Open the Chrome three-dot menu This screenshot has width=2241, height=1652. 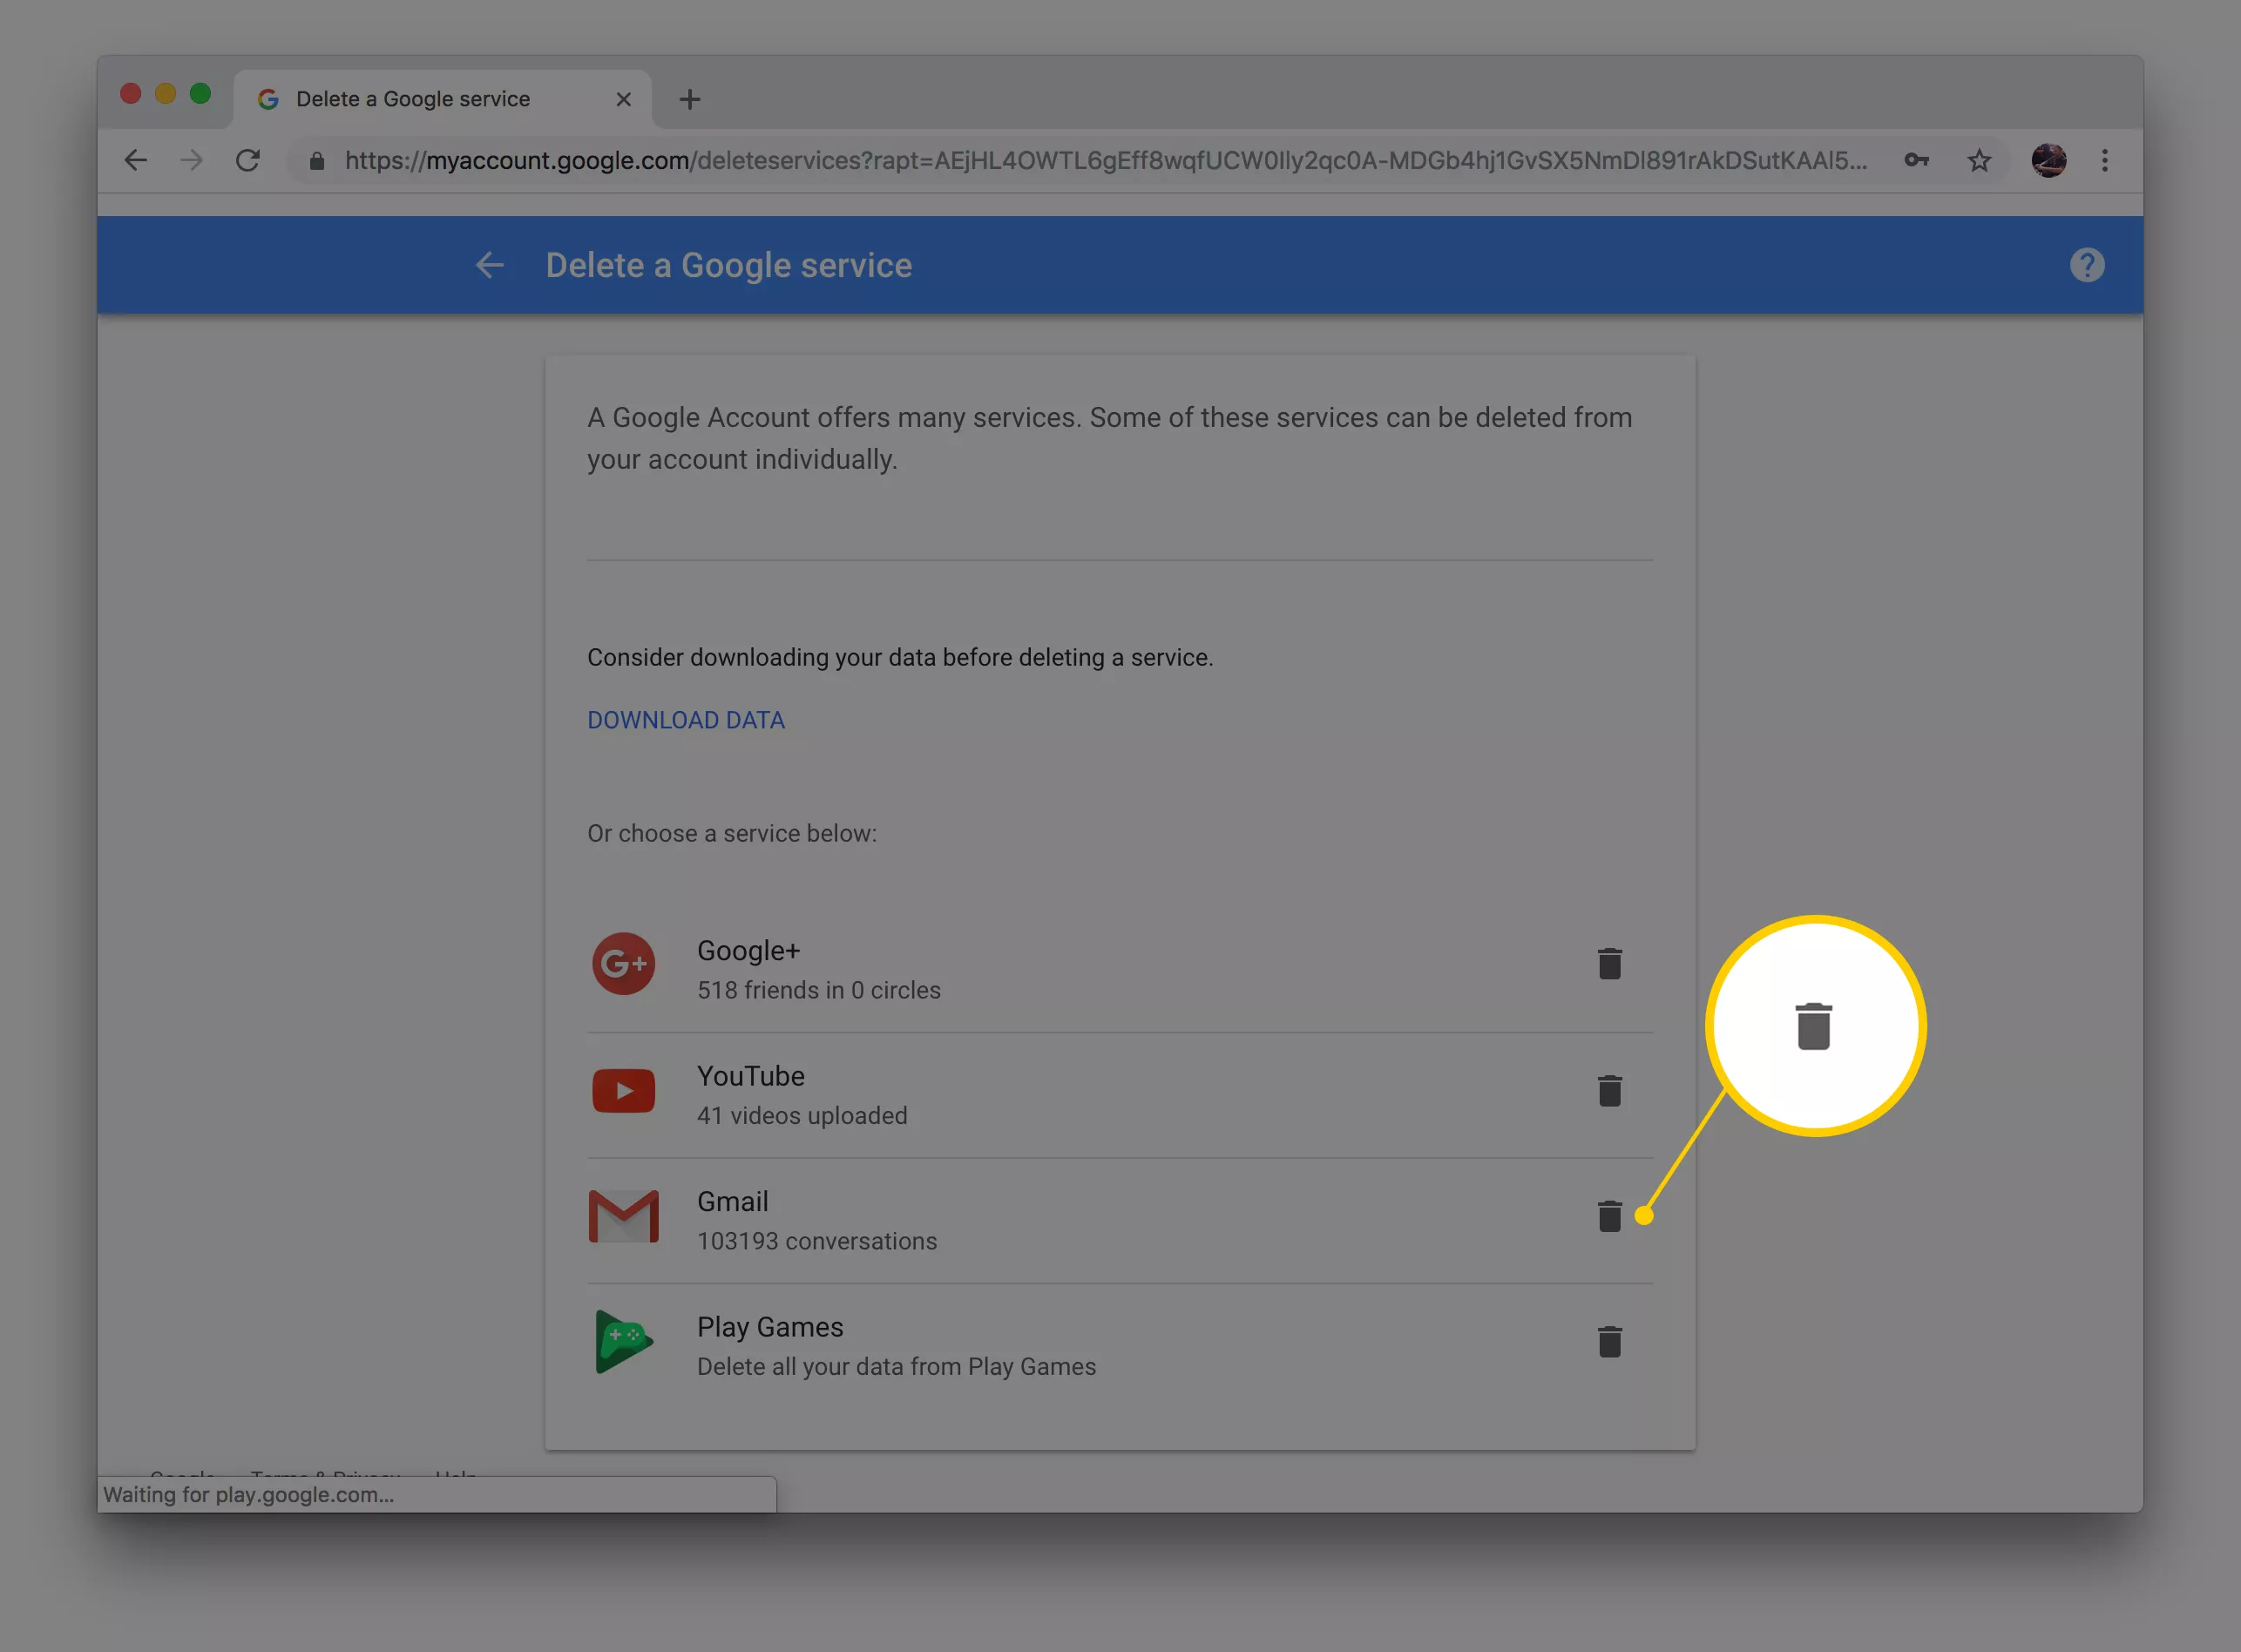tap(2104, 160)
